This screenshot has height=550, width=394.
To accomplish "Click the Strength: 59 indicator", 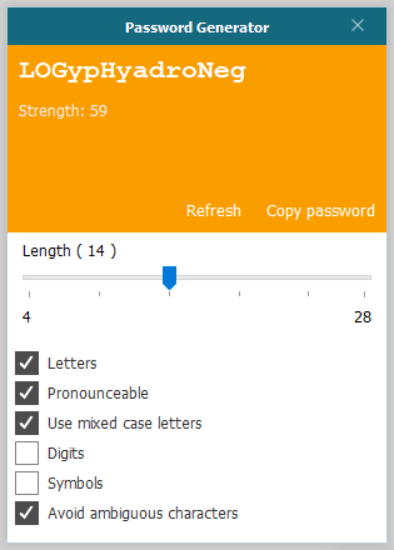I will tap(63, 111).
